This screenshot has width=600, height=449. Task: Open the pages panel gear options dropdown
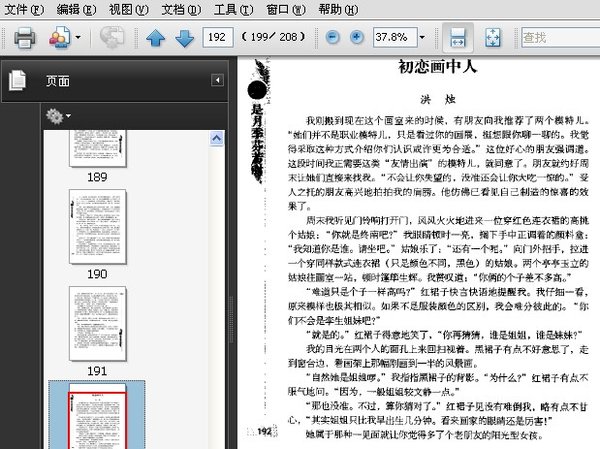pyautogui.click(x=57, y=117)
